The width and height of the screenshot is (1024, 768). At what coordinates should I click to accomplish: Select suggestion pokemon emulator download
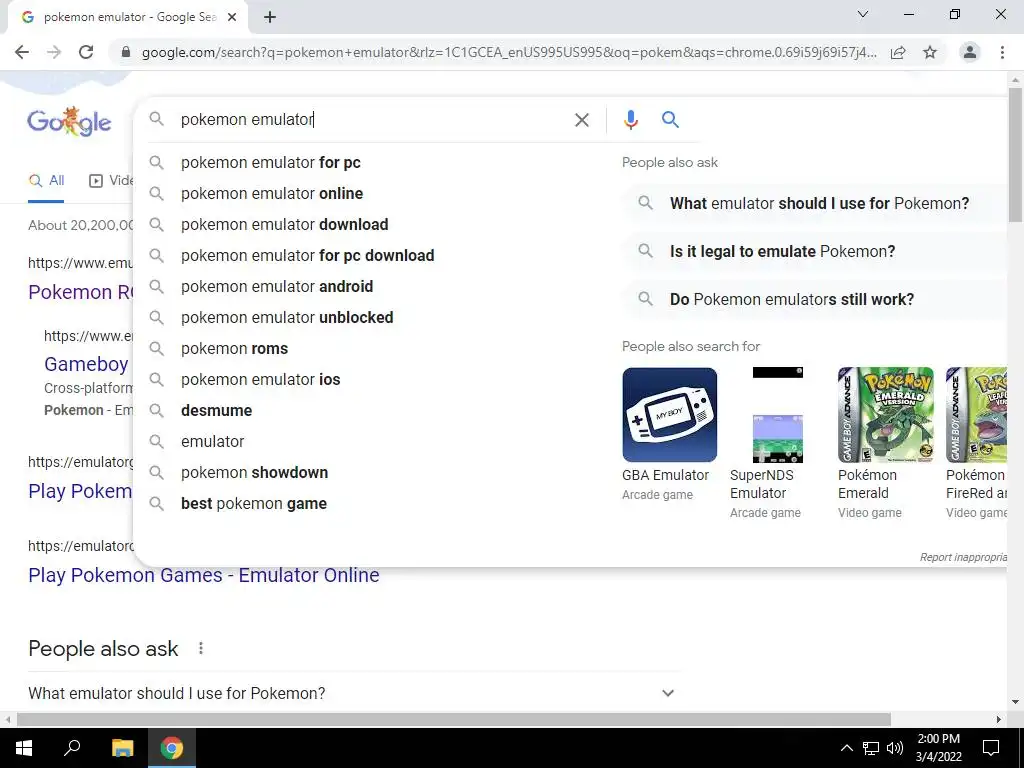tap(370, 225)
